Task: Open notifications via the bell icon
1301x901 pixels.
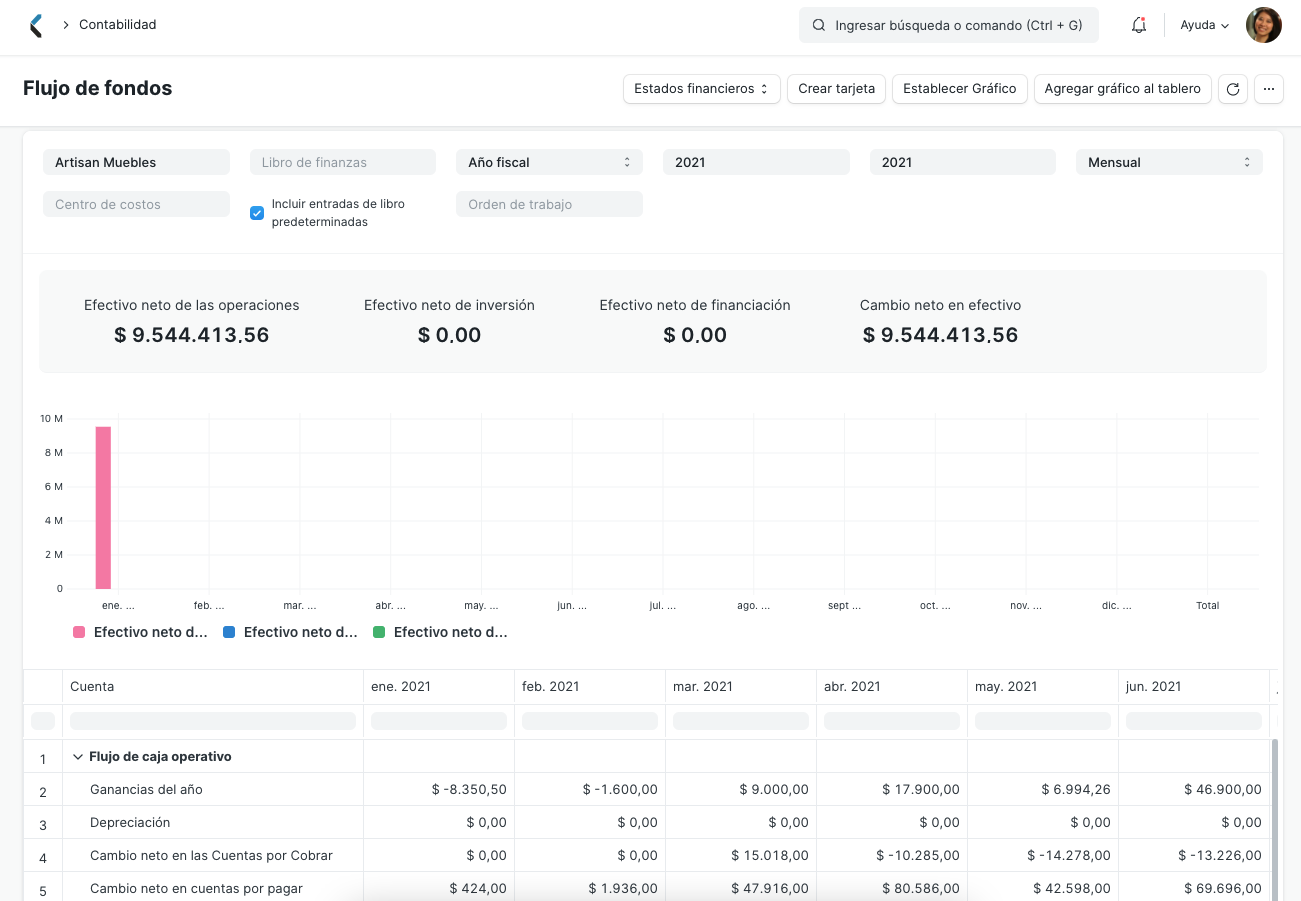Action: (1138, 24)
